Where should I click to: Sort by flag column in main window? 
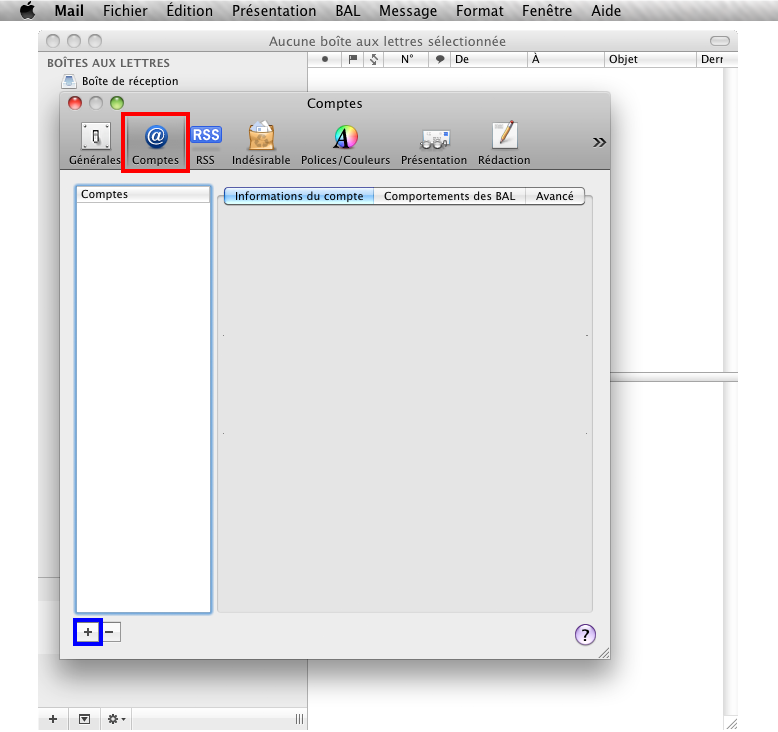pyautogui.click(x=353, y=59)
